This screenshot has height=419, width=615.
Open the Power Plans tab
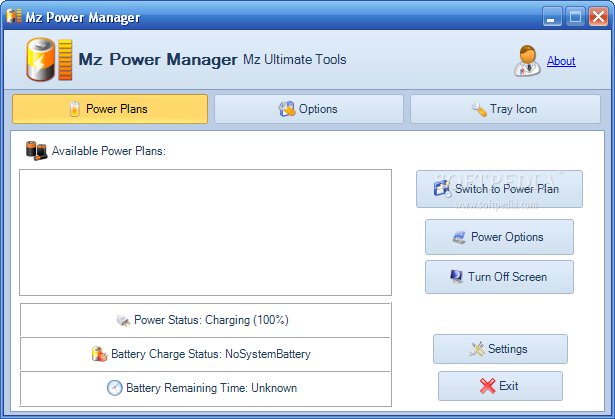[x=110, y=109]
